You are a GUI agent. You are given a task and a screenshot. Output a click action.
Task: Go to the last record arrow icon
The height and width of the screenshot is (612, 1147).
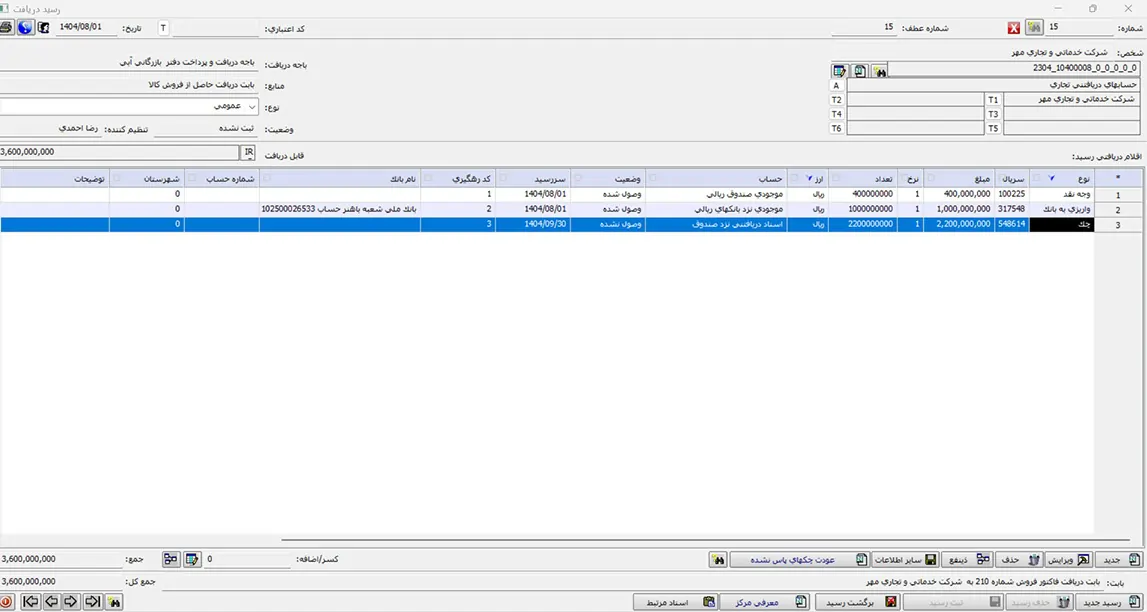(93, 601)
